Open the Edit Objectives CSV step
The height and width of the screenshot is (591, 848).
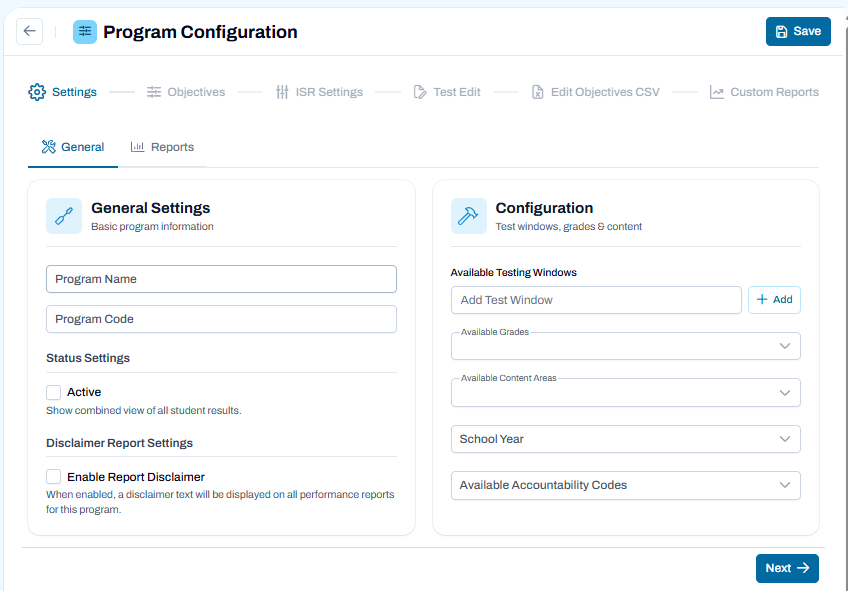[595, 92]
